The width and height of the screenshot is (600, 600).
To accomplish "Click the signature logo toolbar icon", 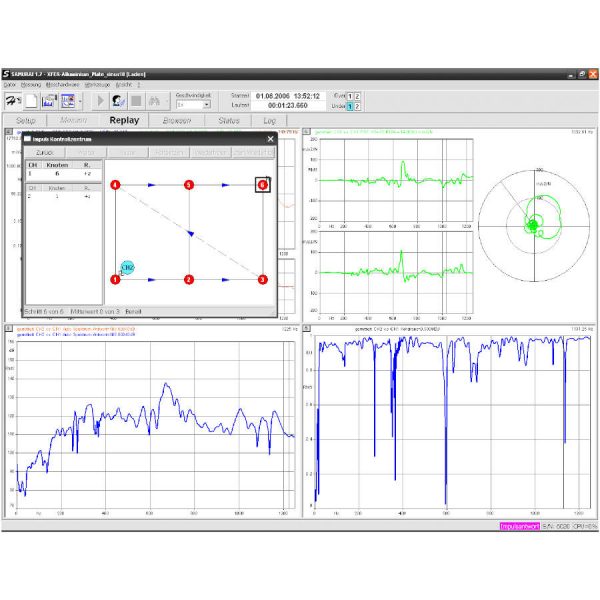I will coord(13,101).
